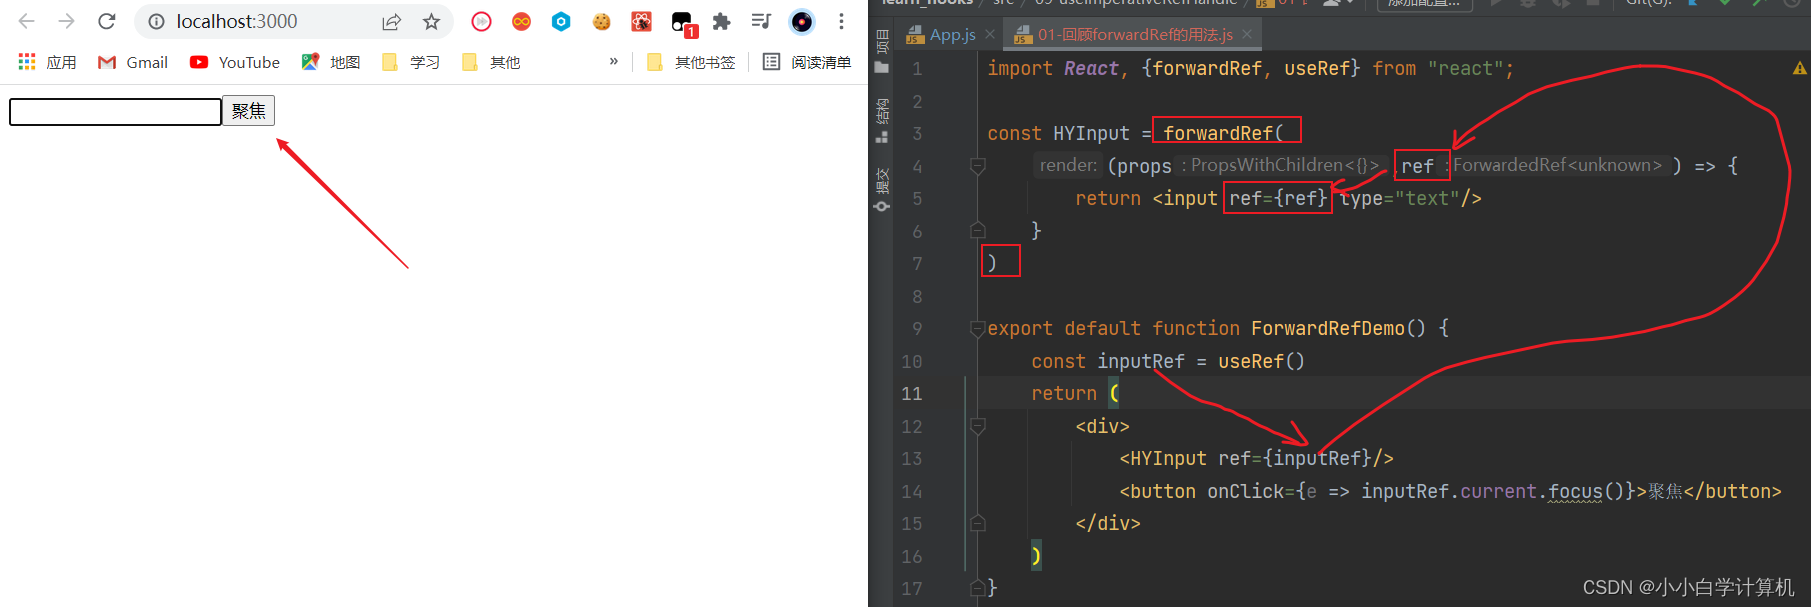This screenshot has width=1811, height=607.
Task: Open the React Developer Tools extension
Action: [641, 21]
